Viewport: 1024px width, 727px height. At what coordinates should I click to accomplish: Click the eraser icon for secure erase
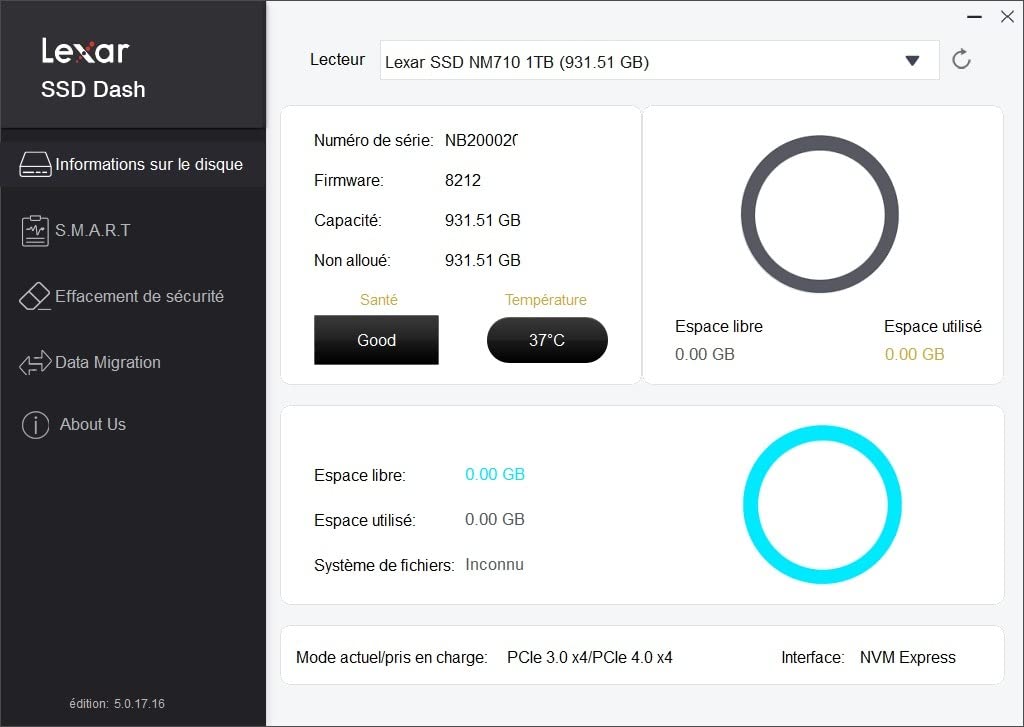click(x=35, y=297)
